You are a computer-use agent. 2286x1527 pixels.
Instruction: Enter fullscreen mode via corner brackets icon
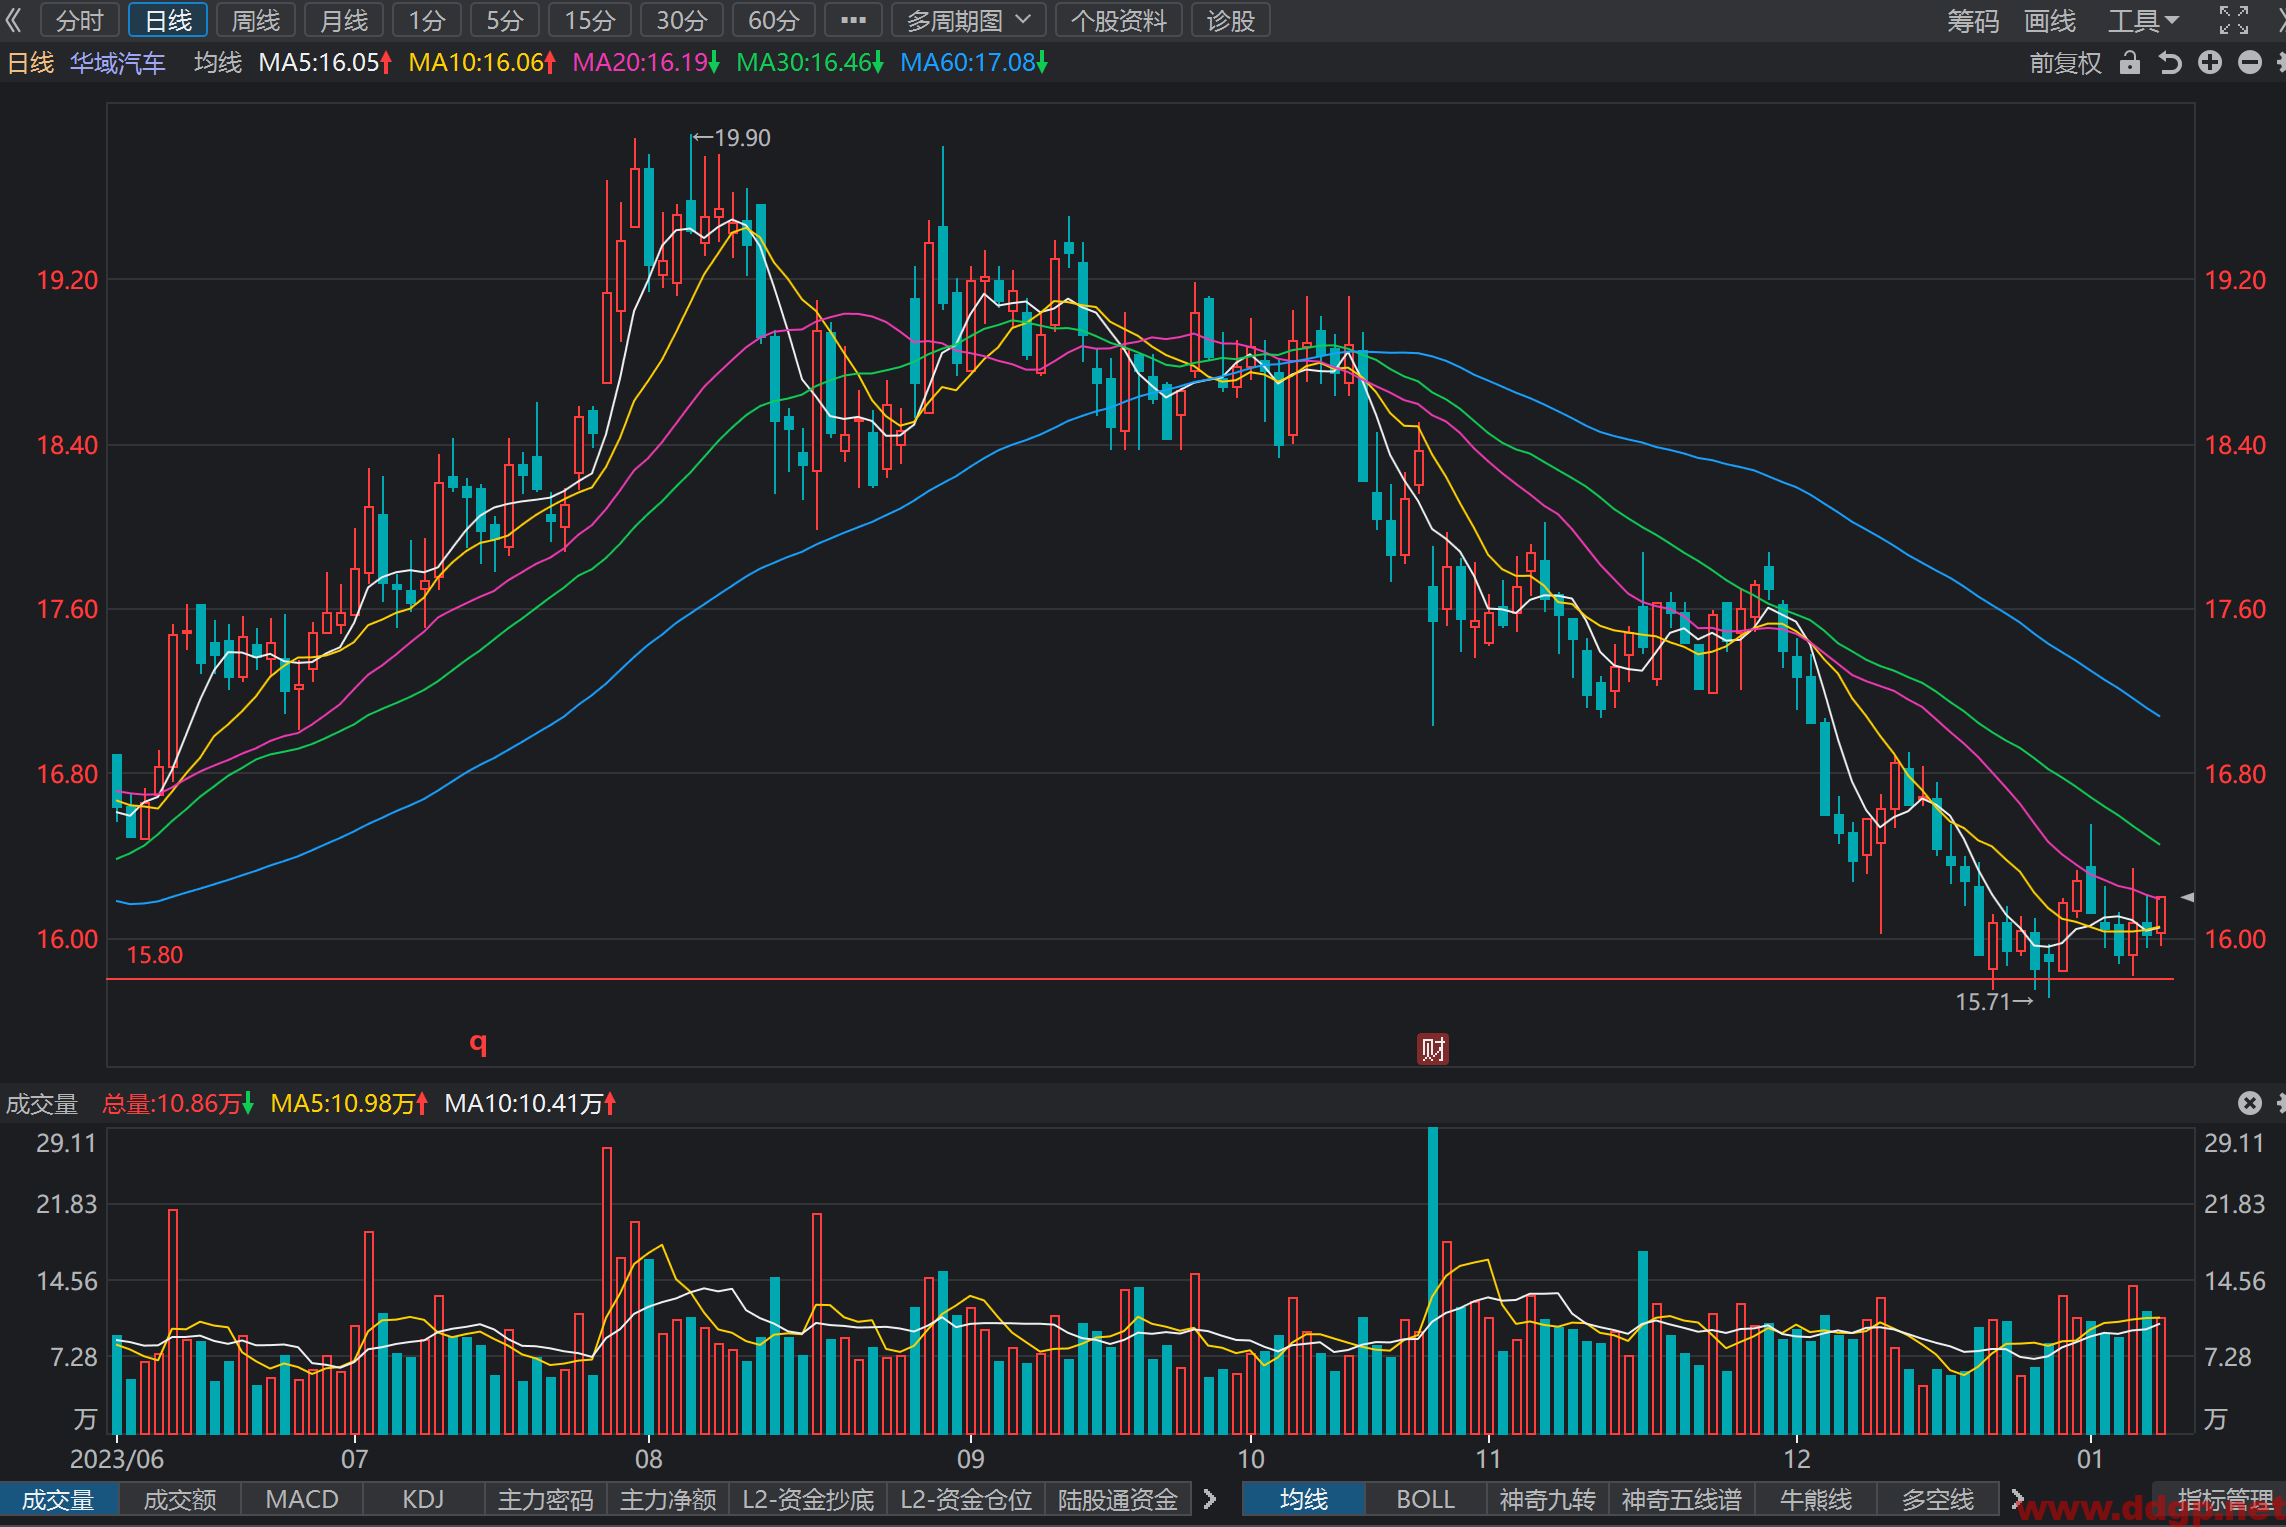[x=2234, y=20]
